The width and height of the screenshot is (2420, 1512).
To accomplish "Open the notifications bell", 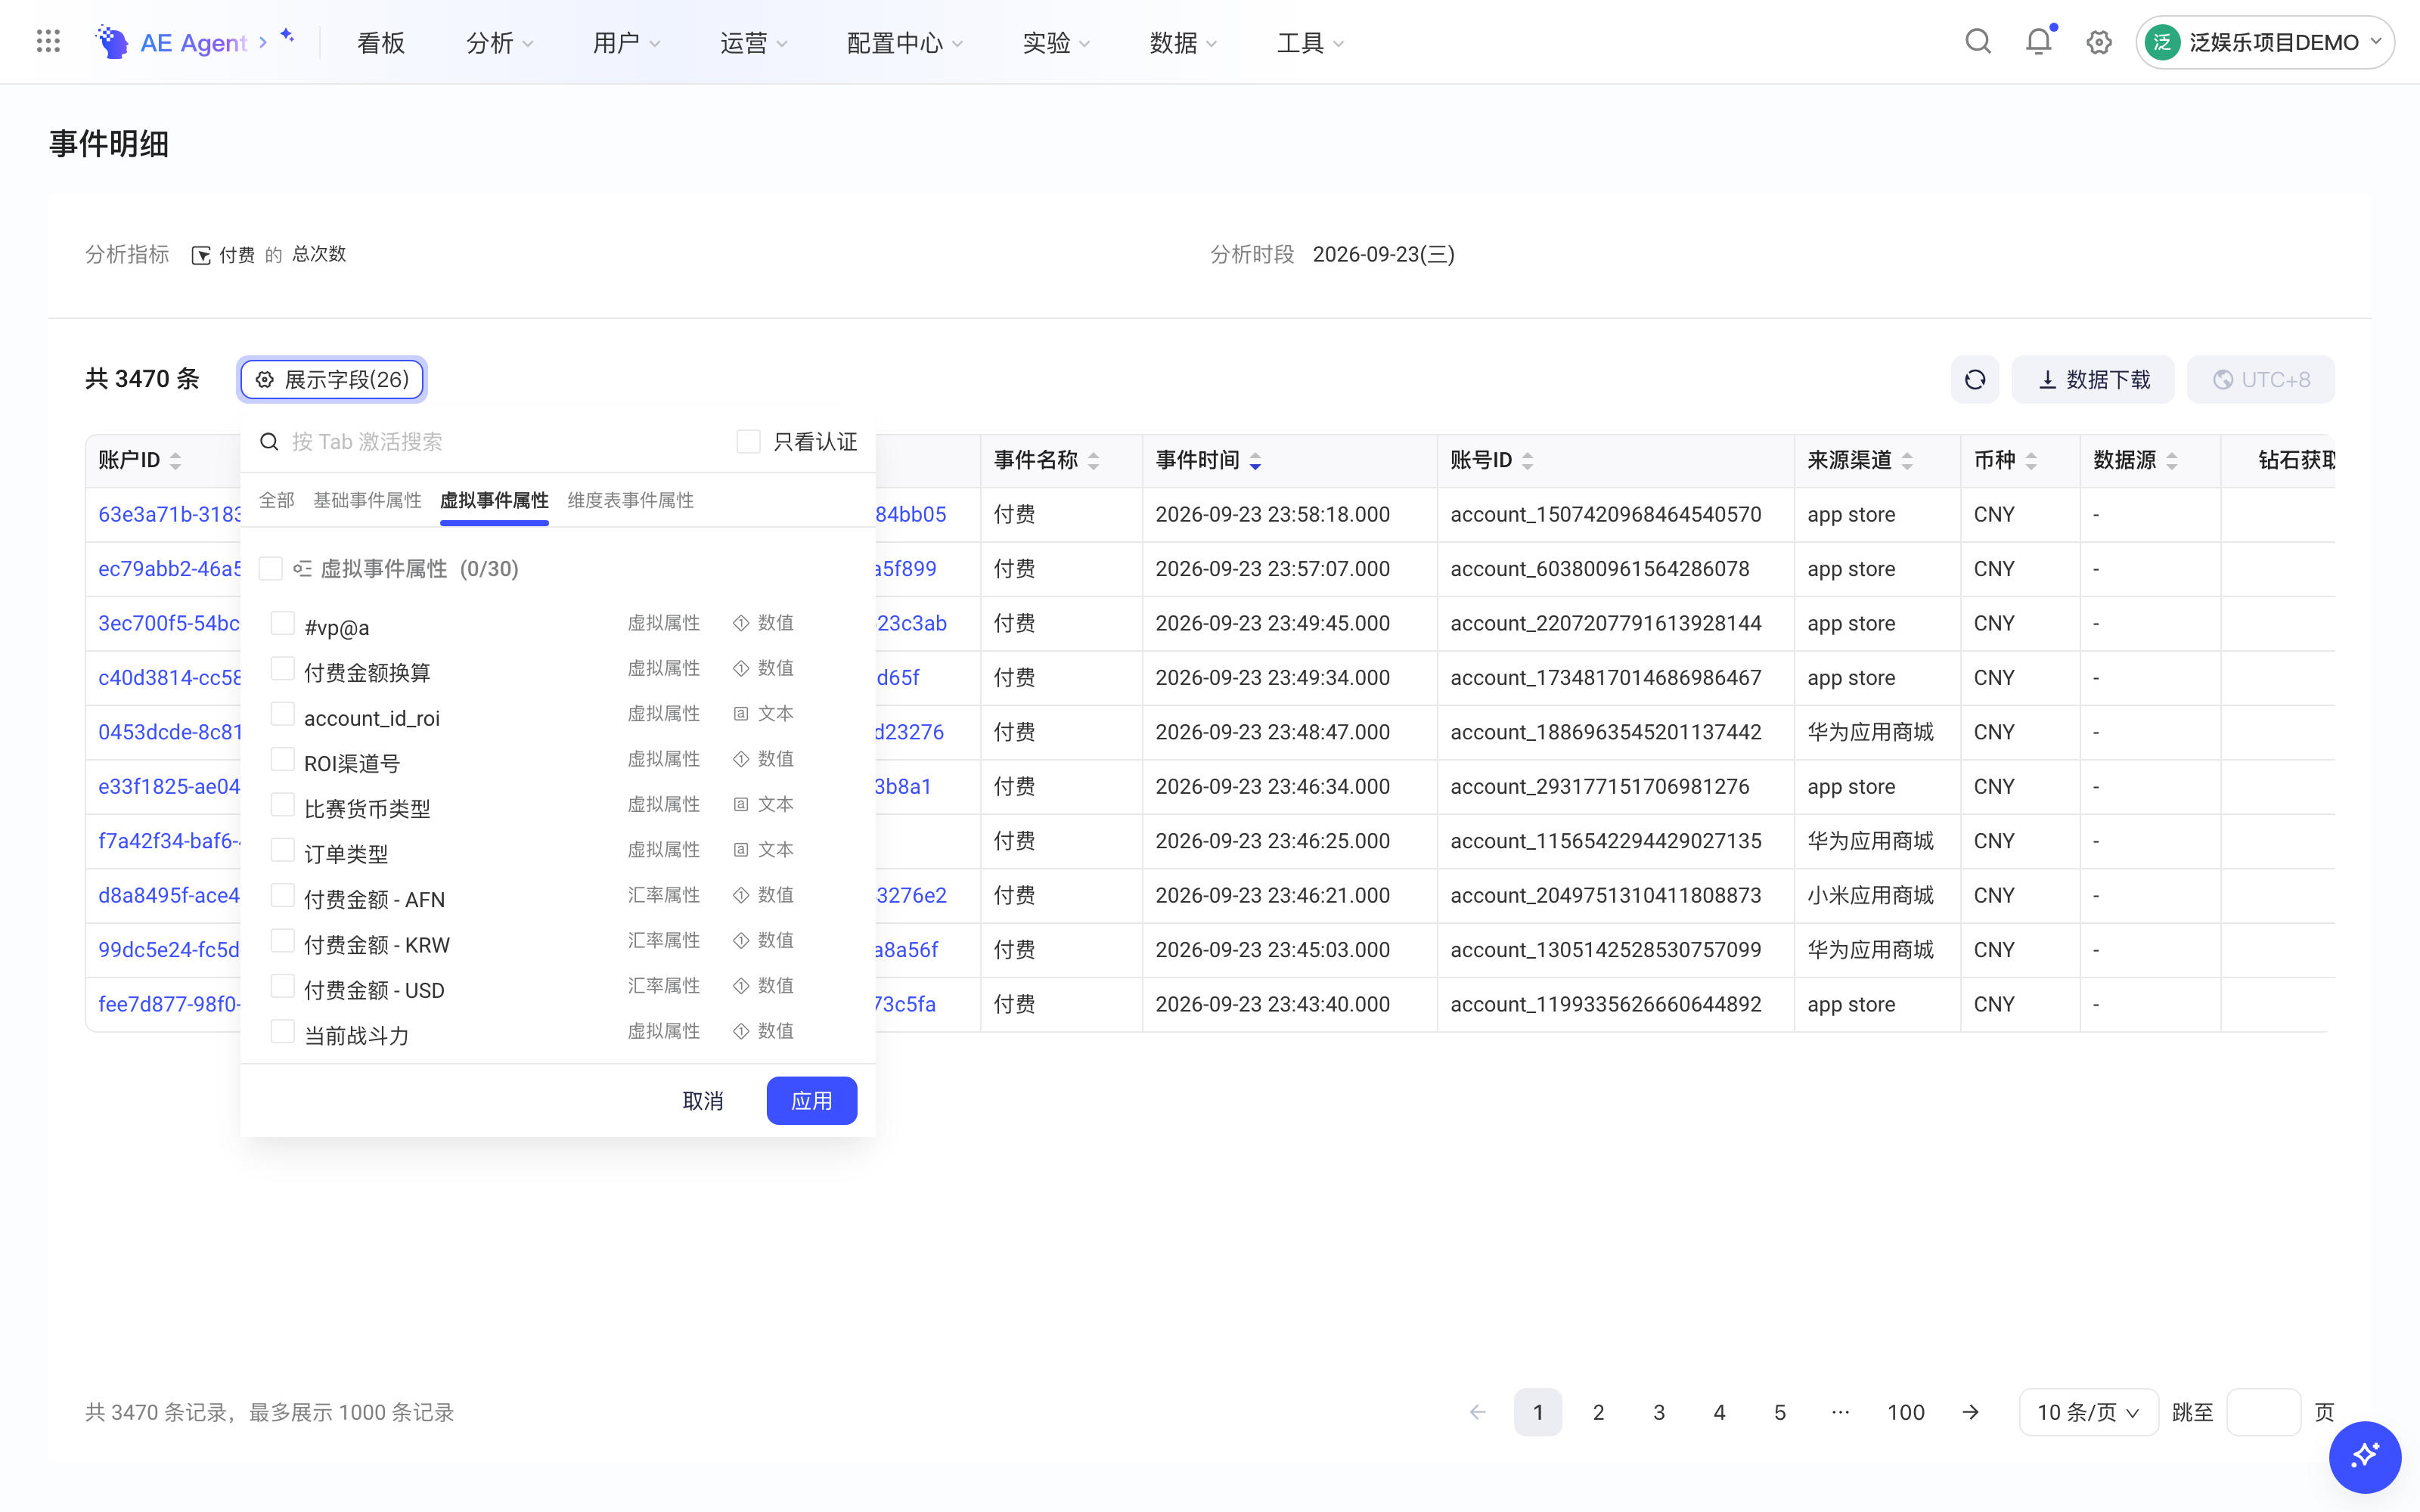I will 2039,41.
